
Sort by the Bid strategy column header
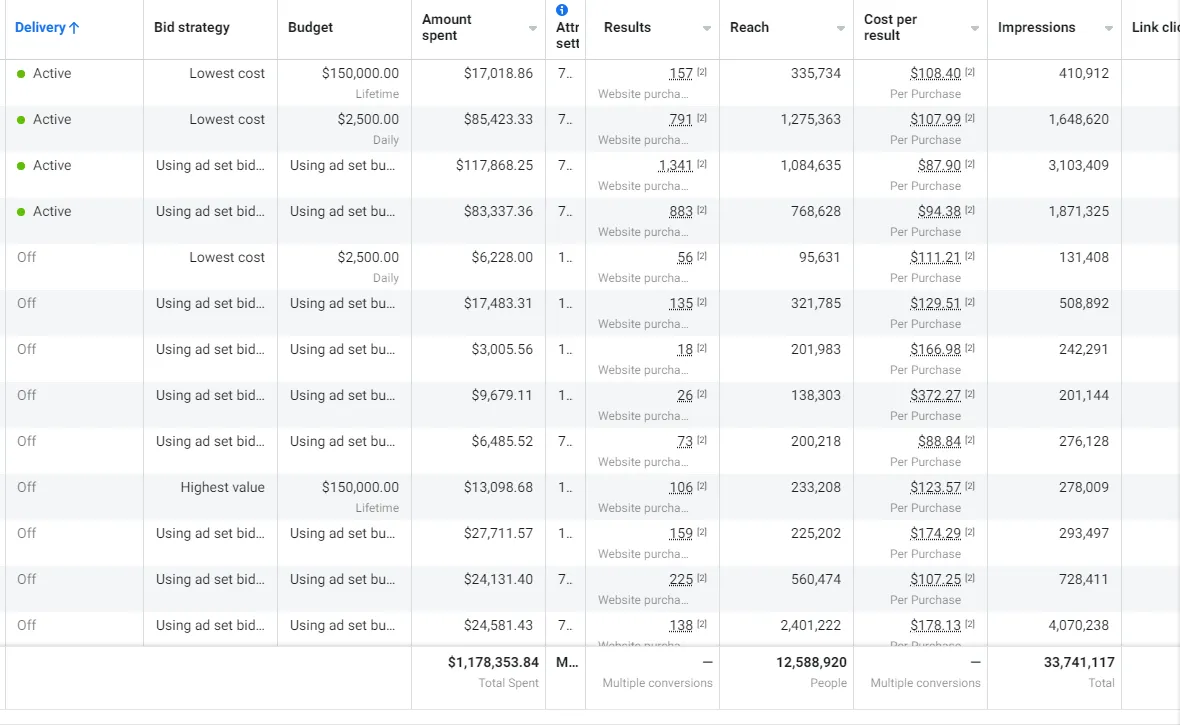point(192,27)
